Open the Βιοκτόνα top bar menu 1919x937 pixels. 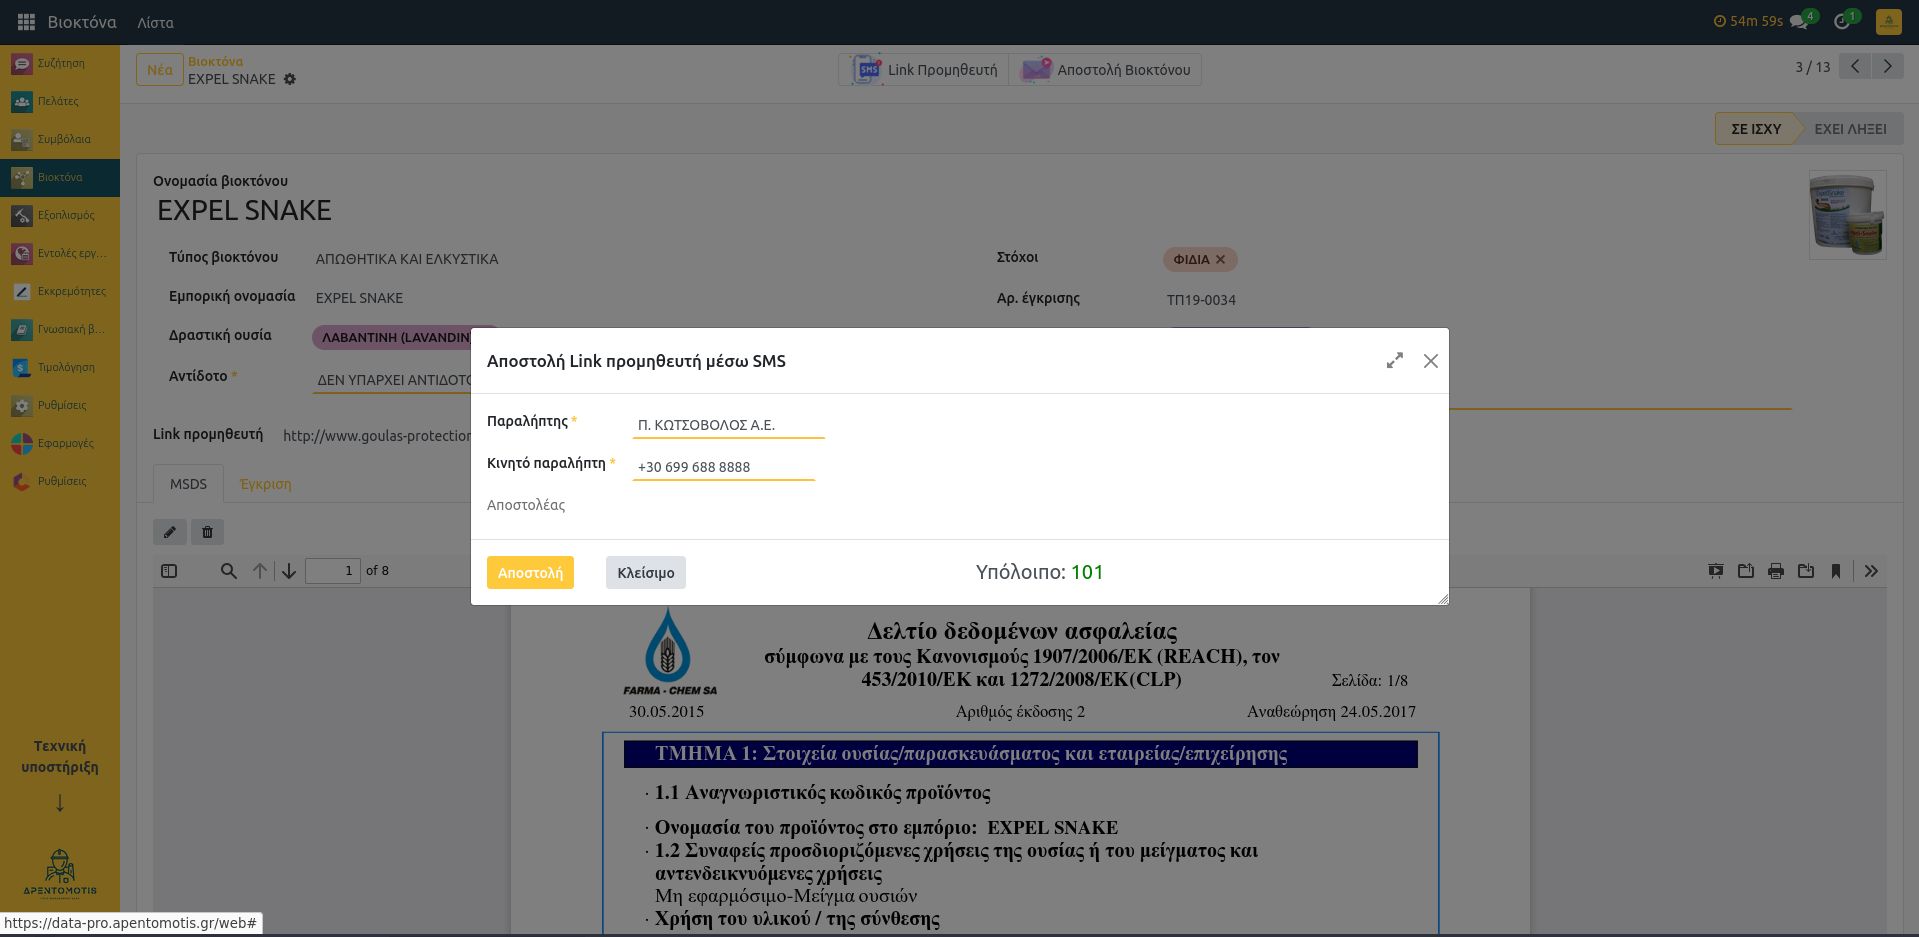click(82, 22)
